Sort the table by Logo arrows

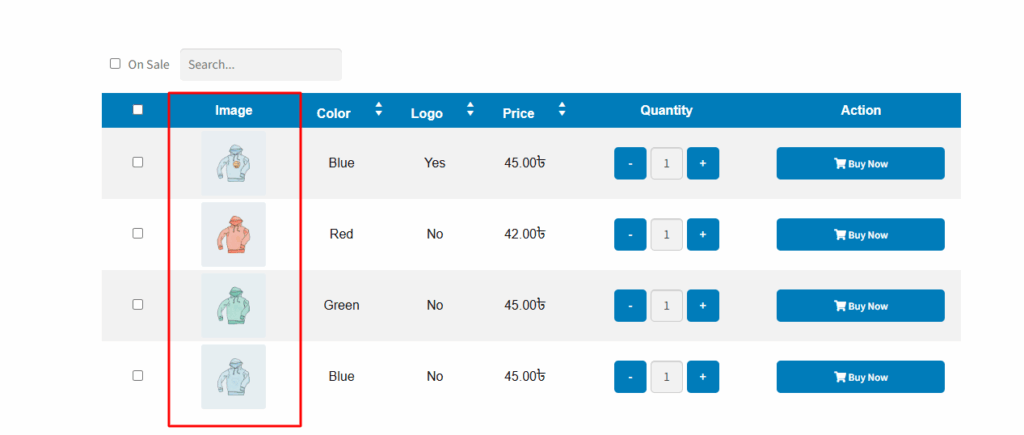coord(470,109)
